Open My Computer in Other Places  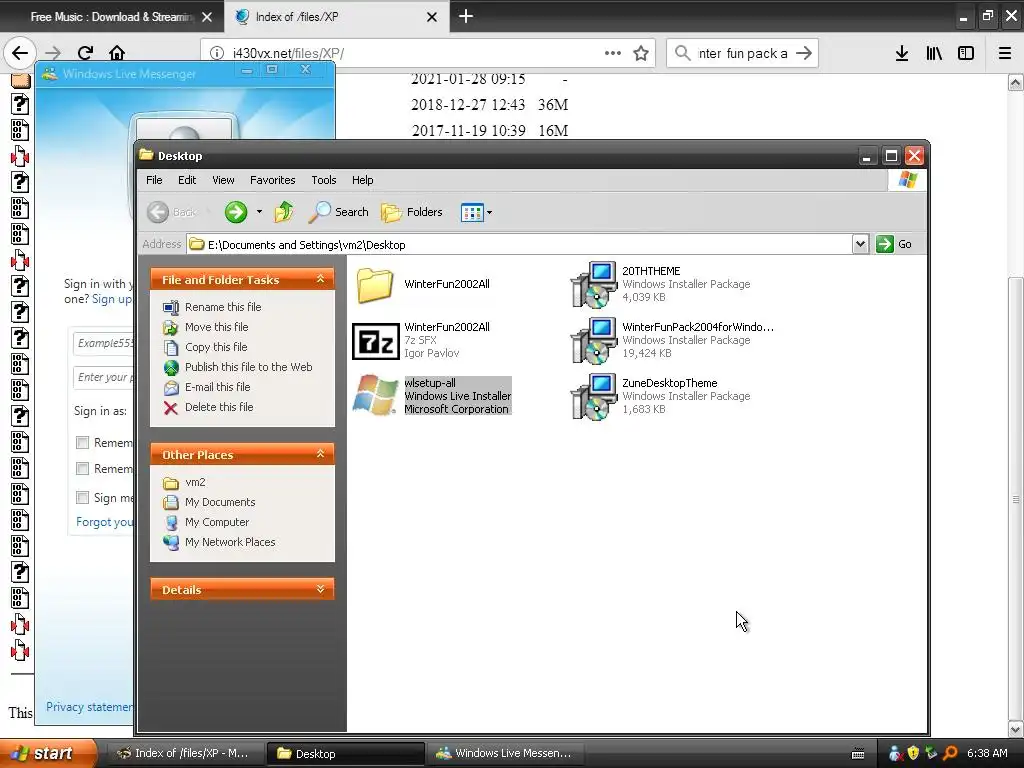pos(217,522)
